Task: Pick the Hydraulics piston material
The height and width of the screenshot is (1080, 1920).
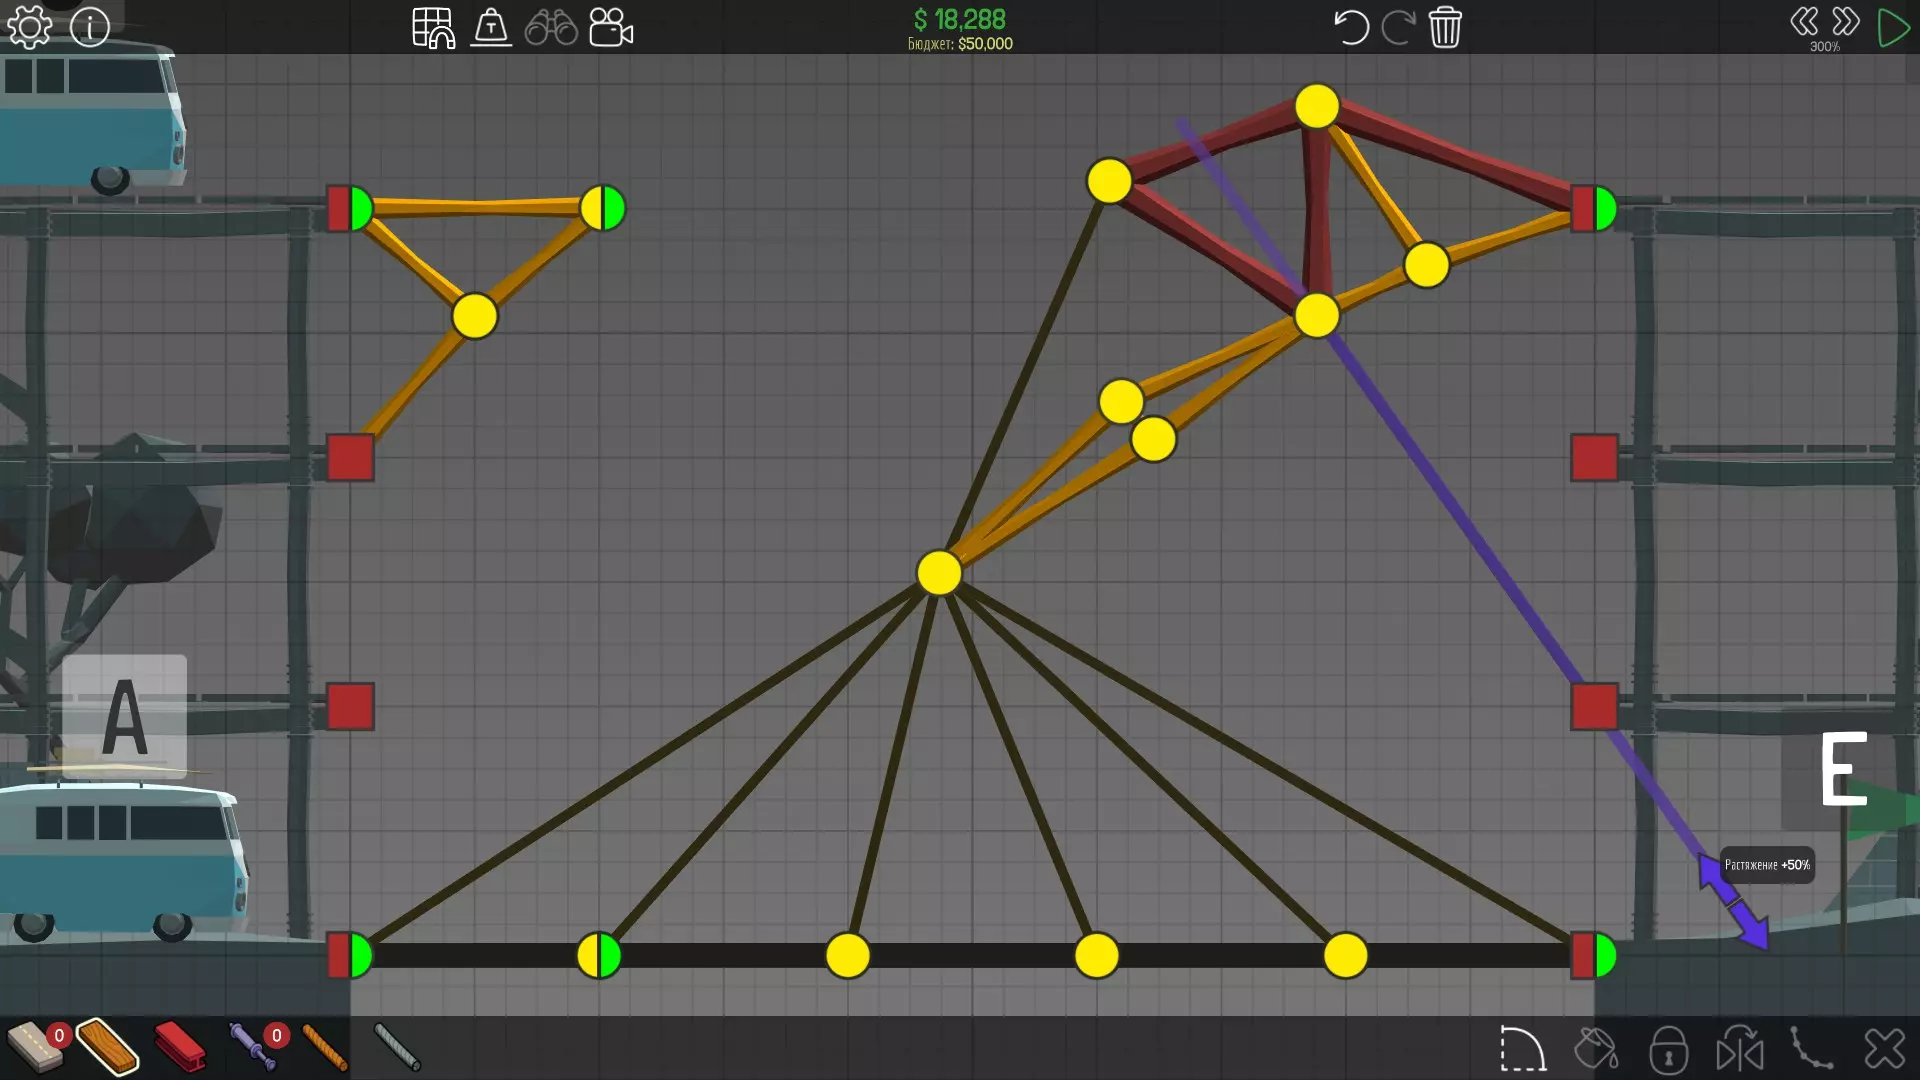Action: click(x=252, y=1047)
